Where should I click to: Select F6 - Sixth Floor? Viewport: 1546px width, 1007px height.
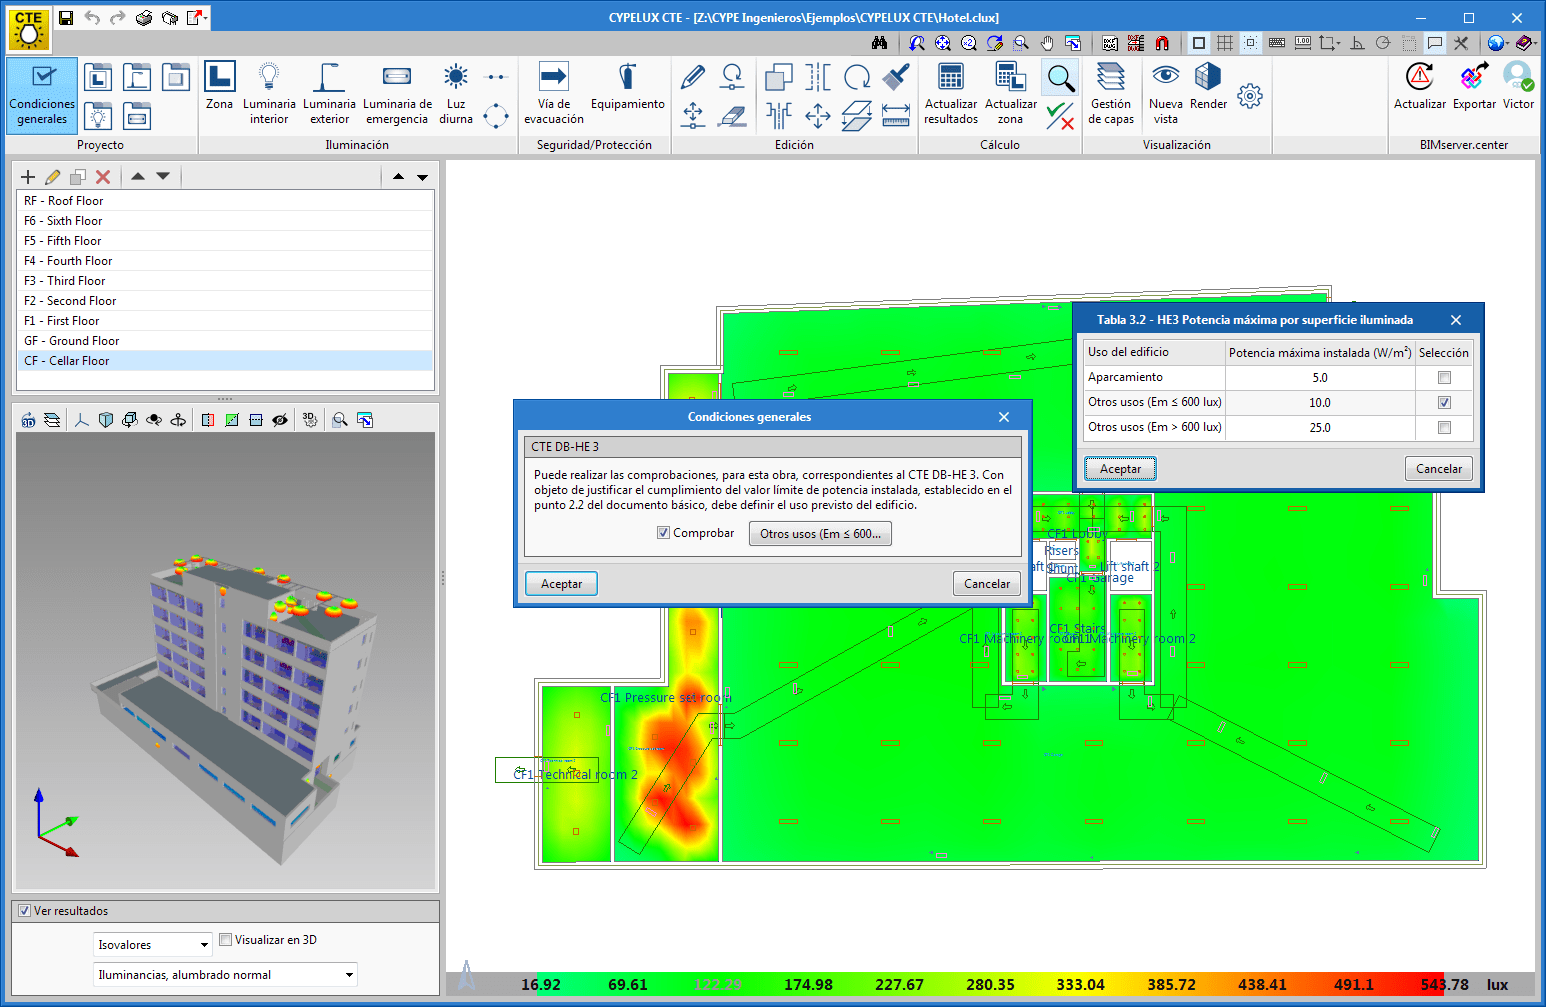point(225,221)
